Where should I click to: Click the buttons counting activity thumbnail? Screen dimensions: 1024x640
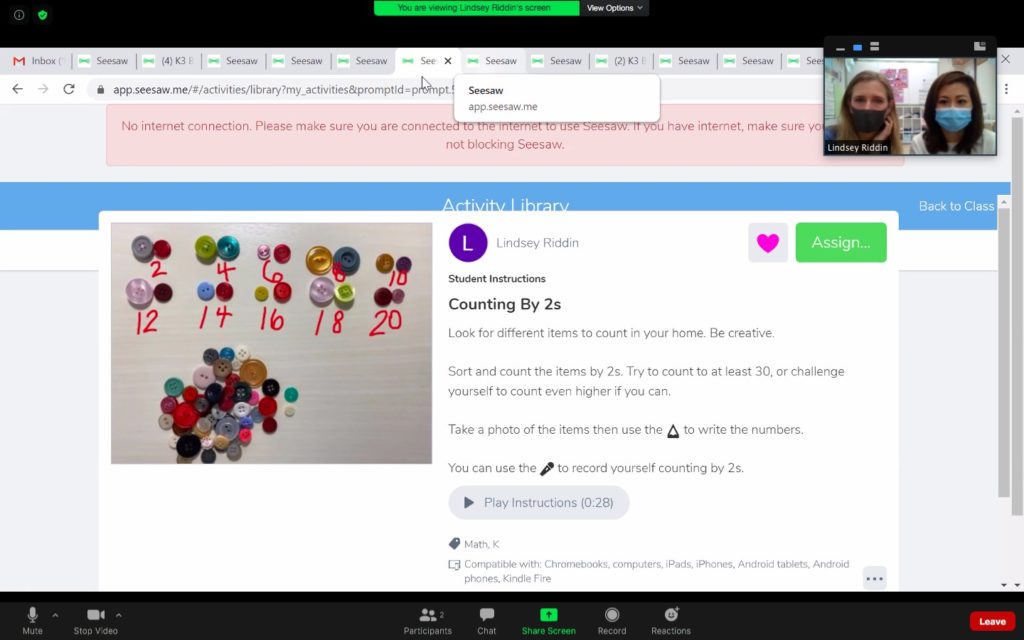click(271, 343)
